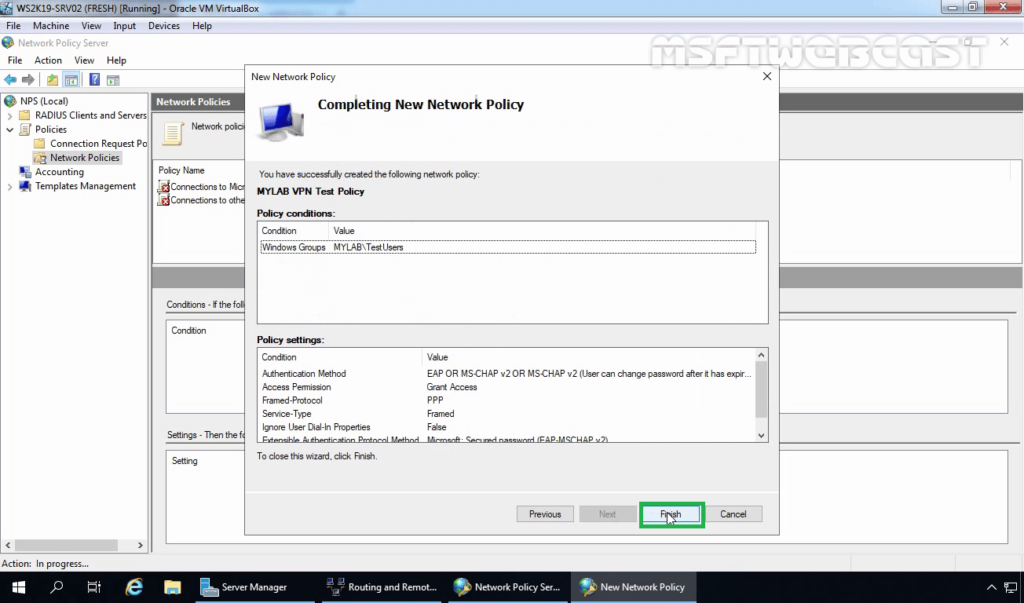Switch to Routing and Remote Access taskbar button
The image size is (1024, 603).
point(382,587)
